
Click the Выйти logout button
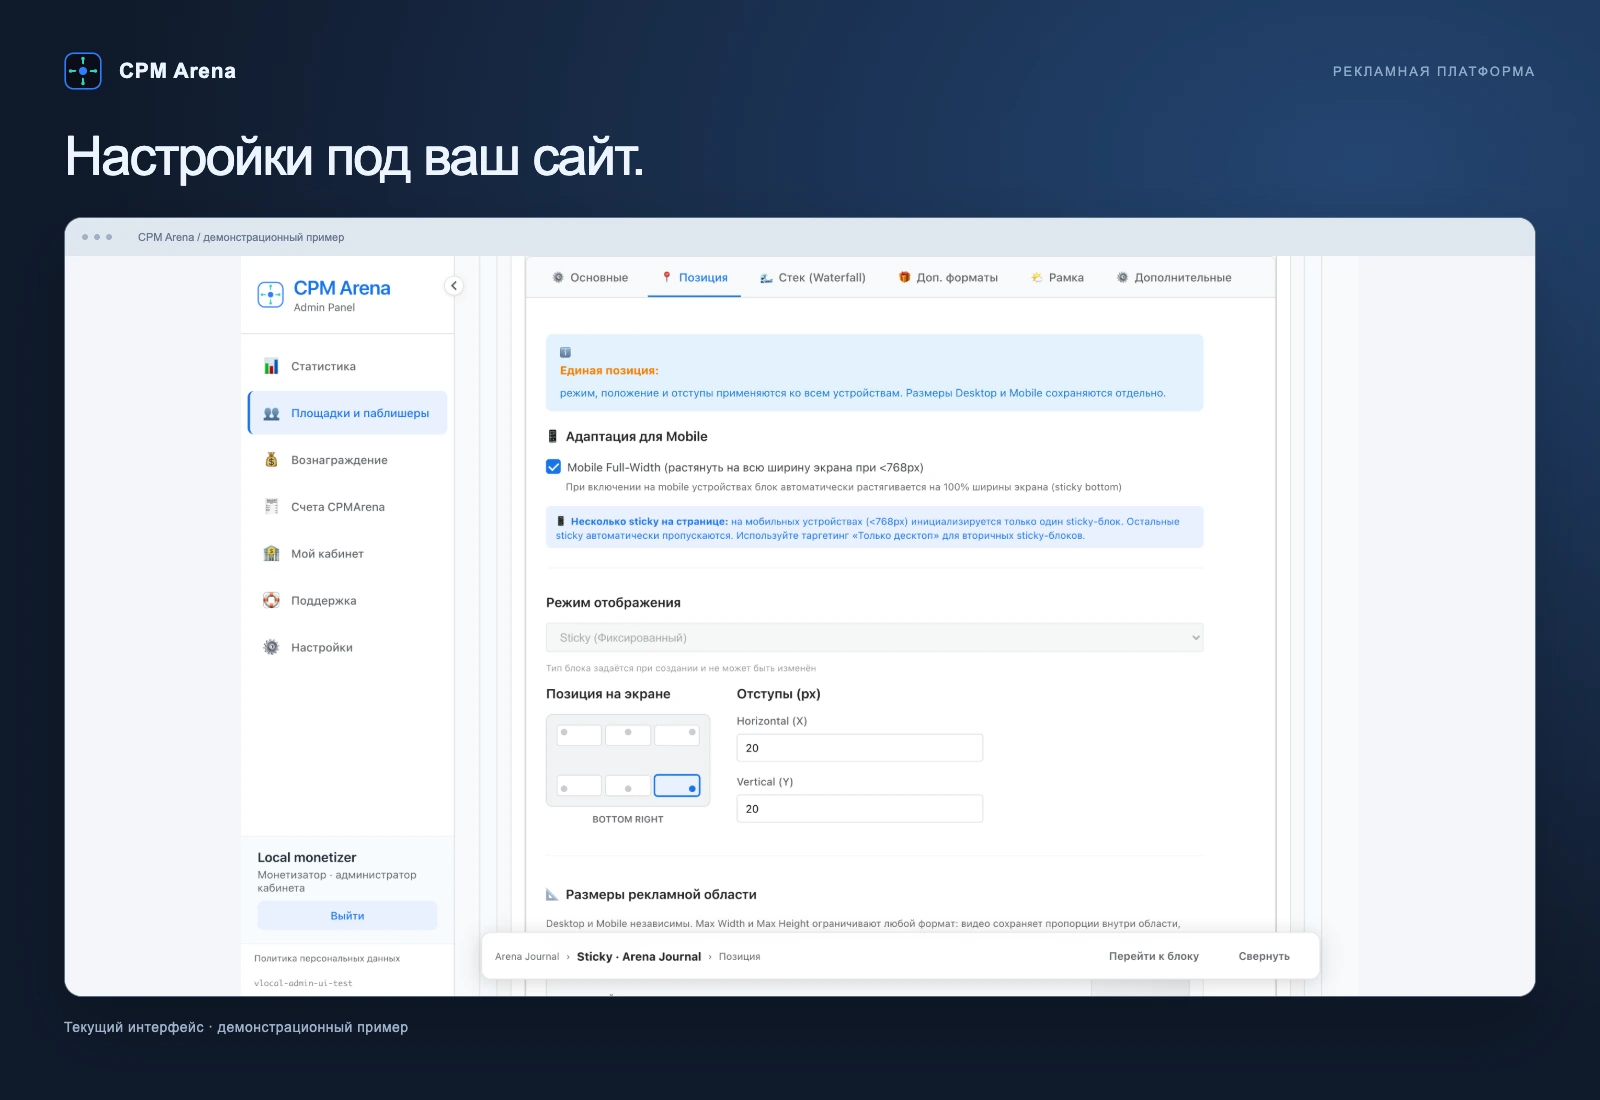pos(347,916)
